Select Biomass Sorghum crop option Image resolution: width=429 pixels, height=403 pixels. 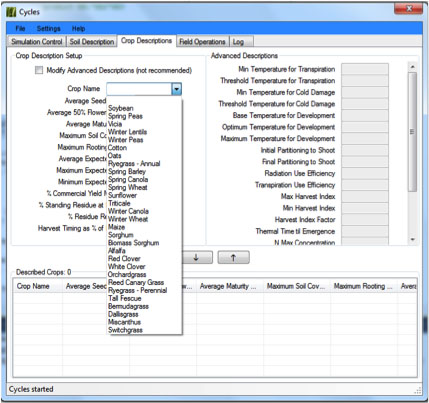[134, 243]
